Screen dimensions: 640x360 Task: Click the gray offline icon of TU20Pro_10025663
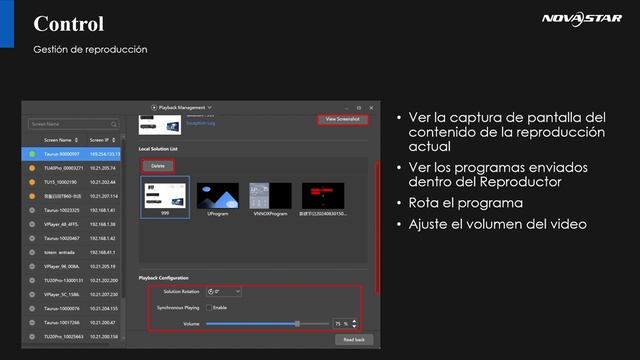[32, 337]
